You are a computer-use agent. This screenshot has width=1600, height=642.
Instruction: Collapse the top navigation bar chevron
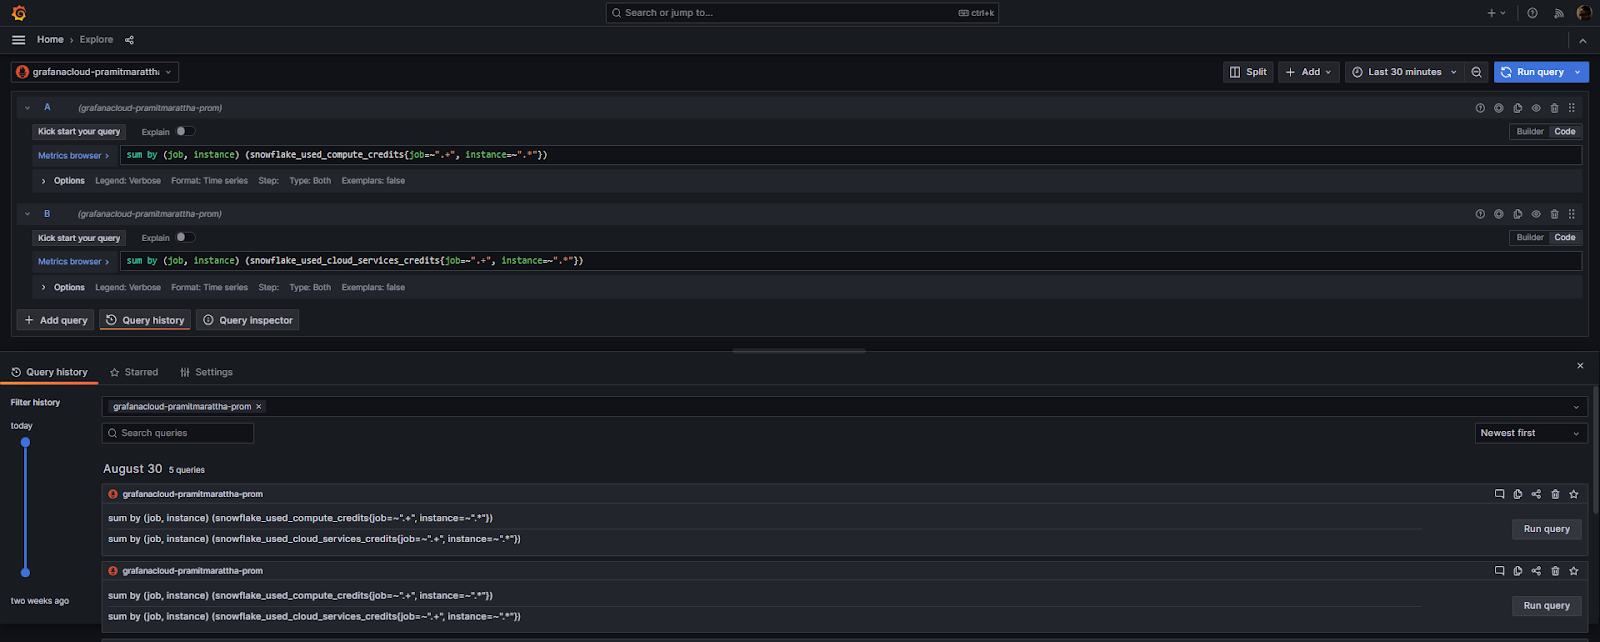[1582, 41]
